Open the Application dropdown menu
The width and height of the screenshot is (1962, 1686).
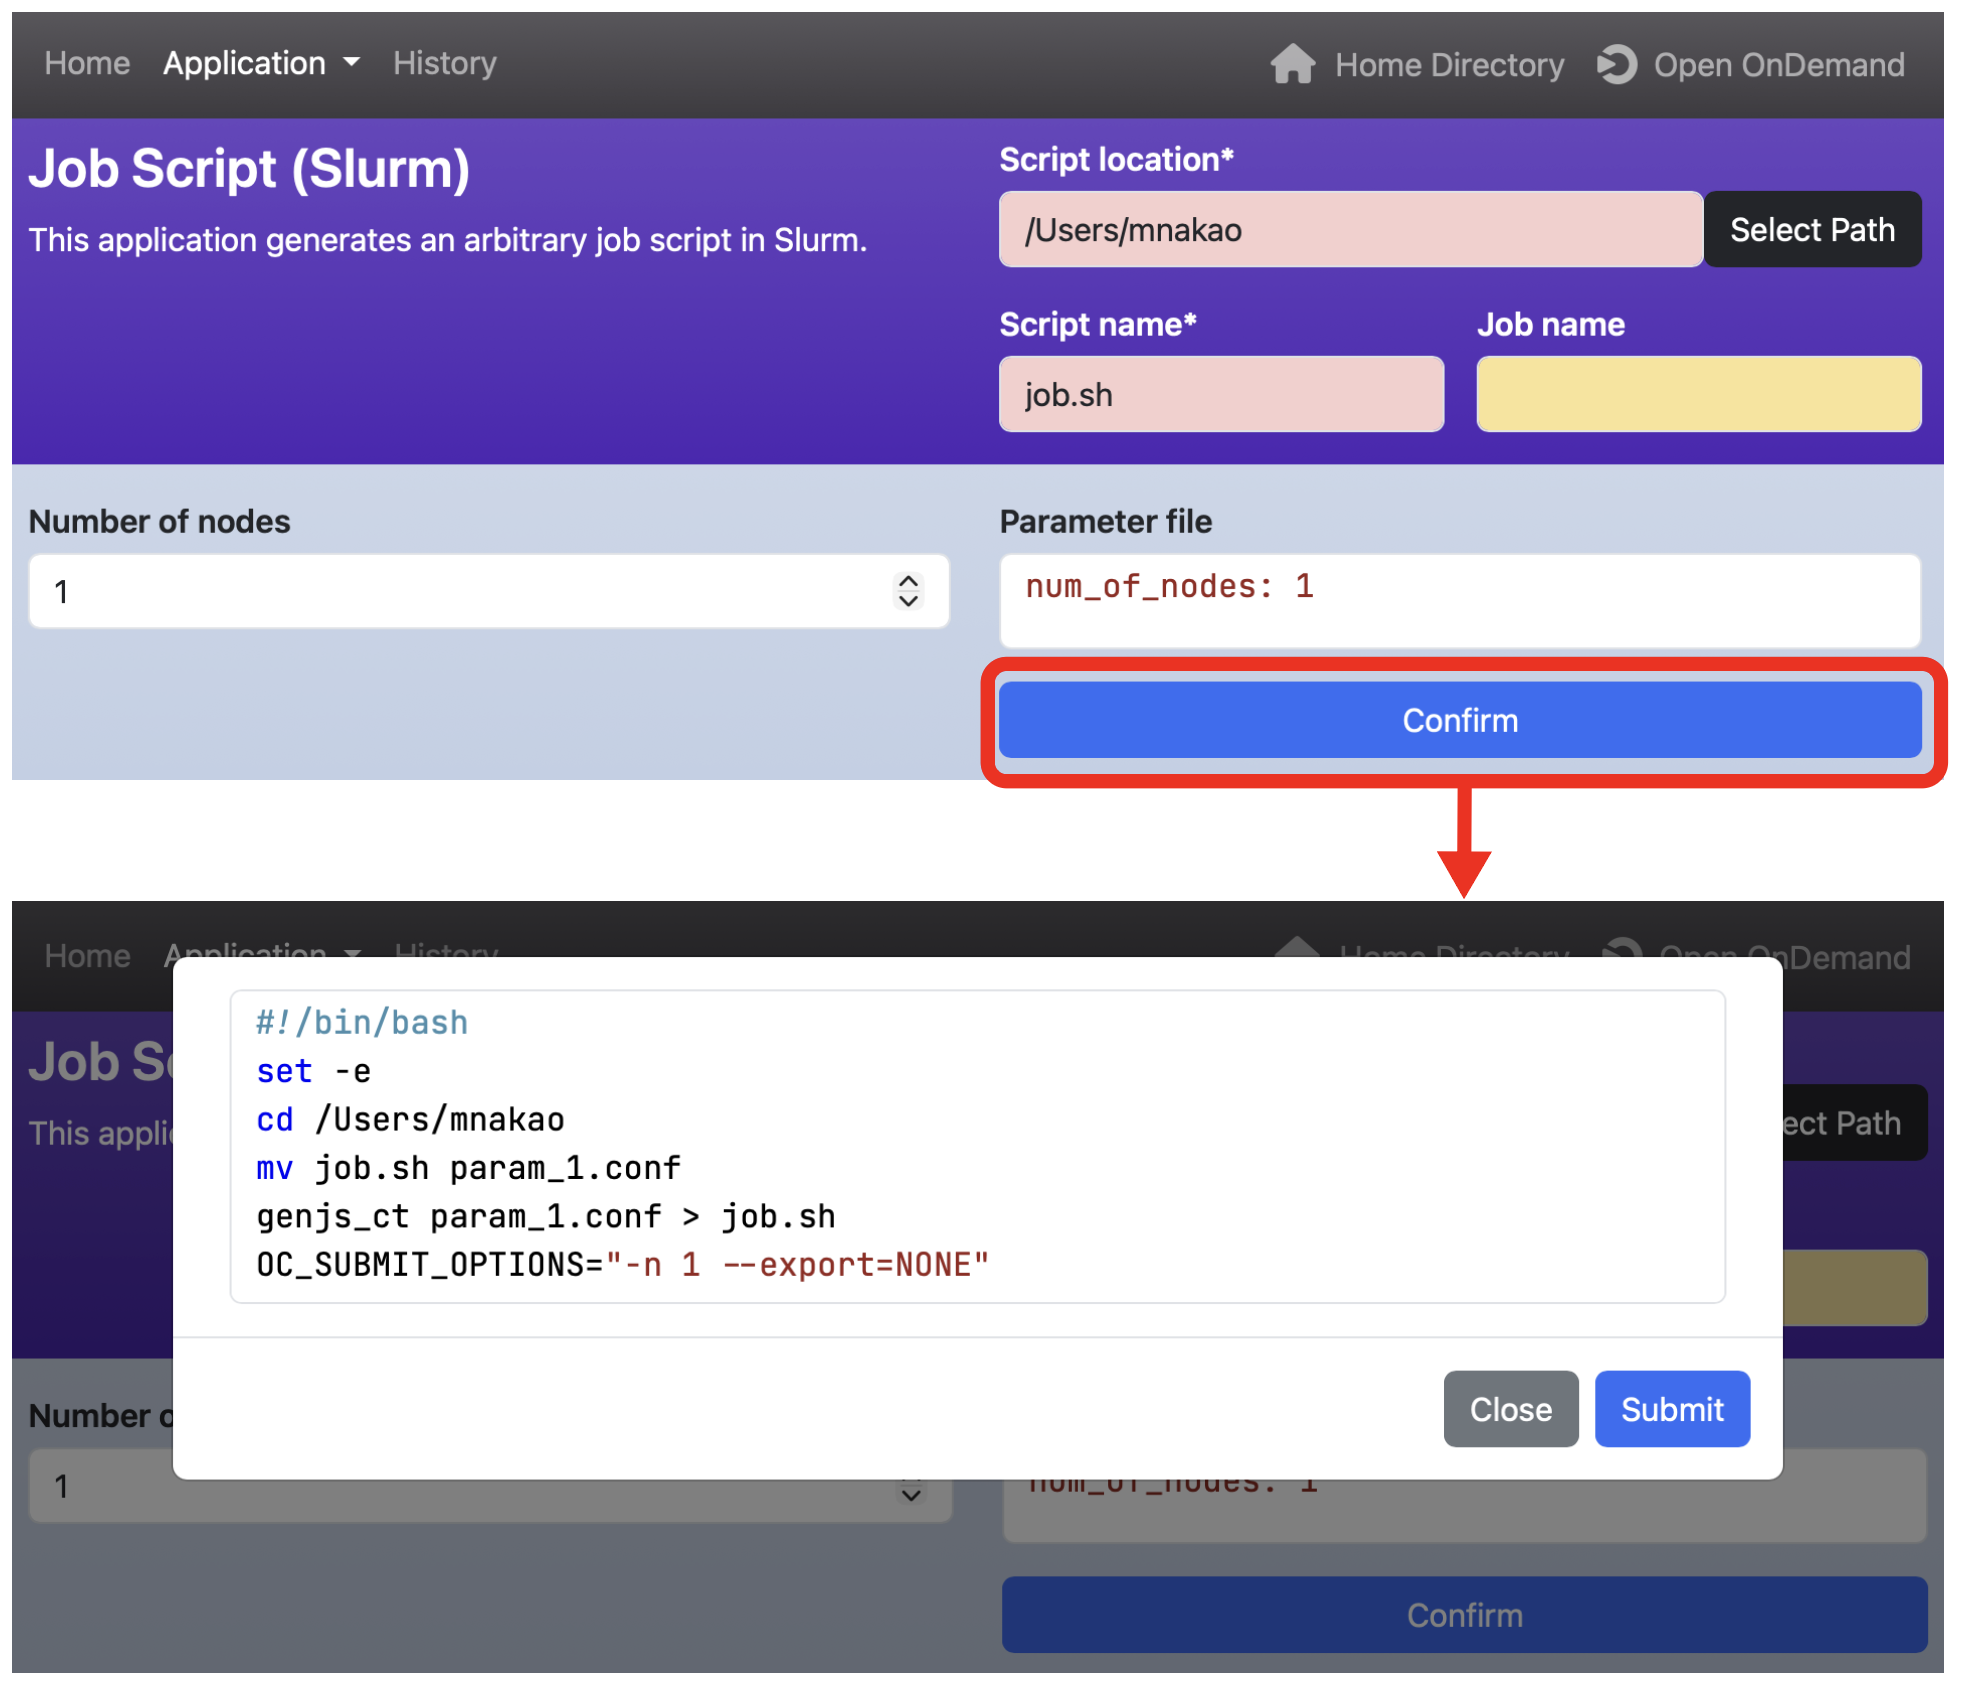click(x=261, y=63)
